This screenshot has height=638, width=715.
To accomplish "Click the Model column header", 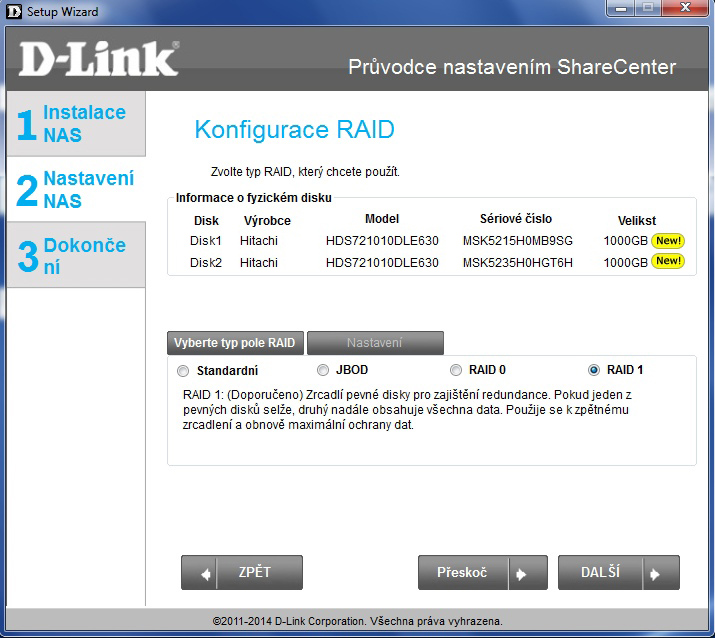I will [382, 219].
